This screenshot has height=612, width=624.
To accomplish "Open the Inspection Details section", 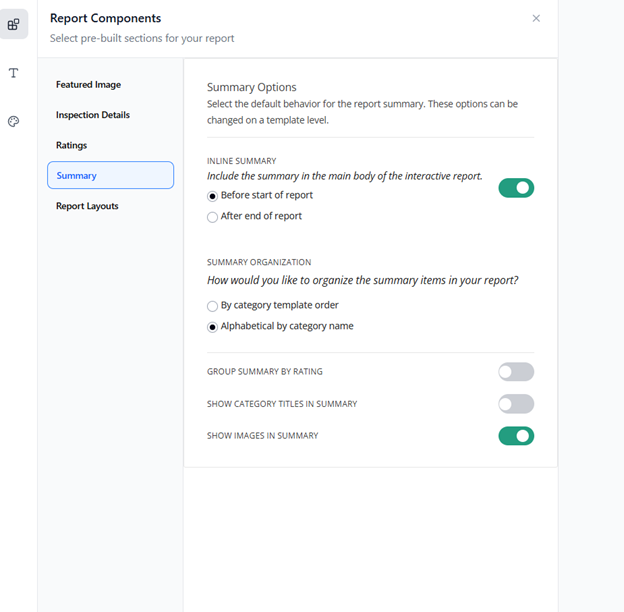I will pyautogui.click(x=93, y=115).
